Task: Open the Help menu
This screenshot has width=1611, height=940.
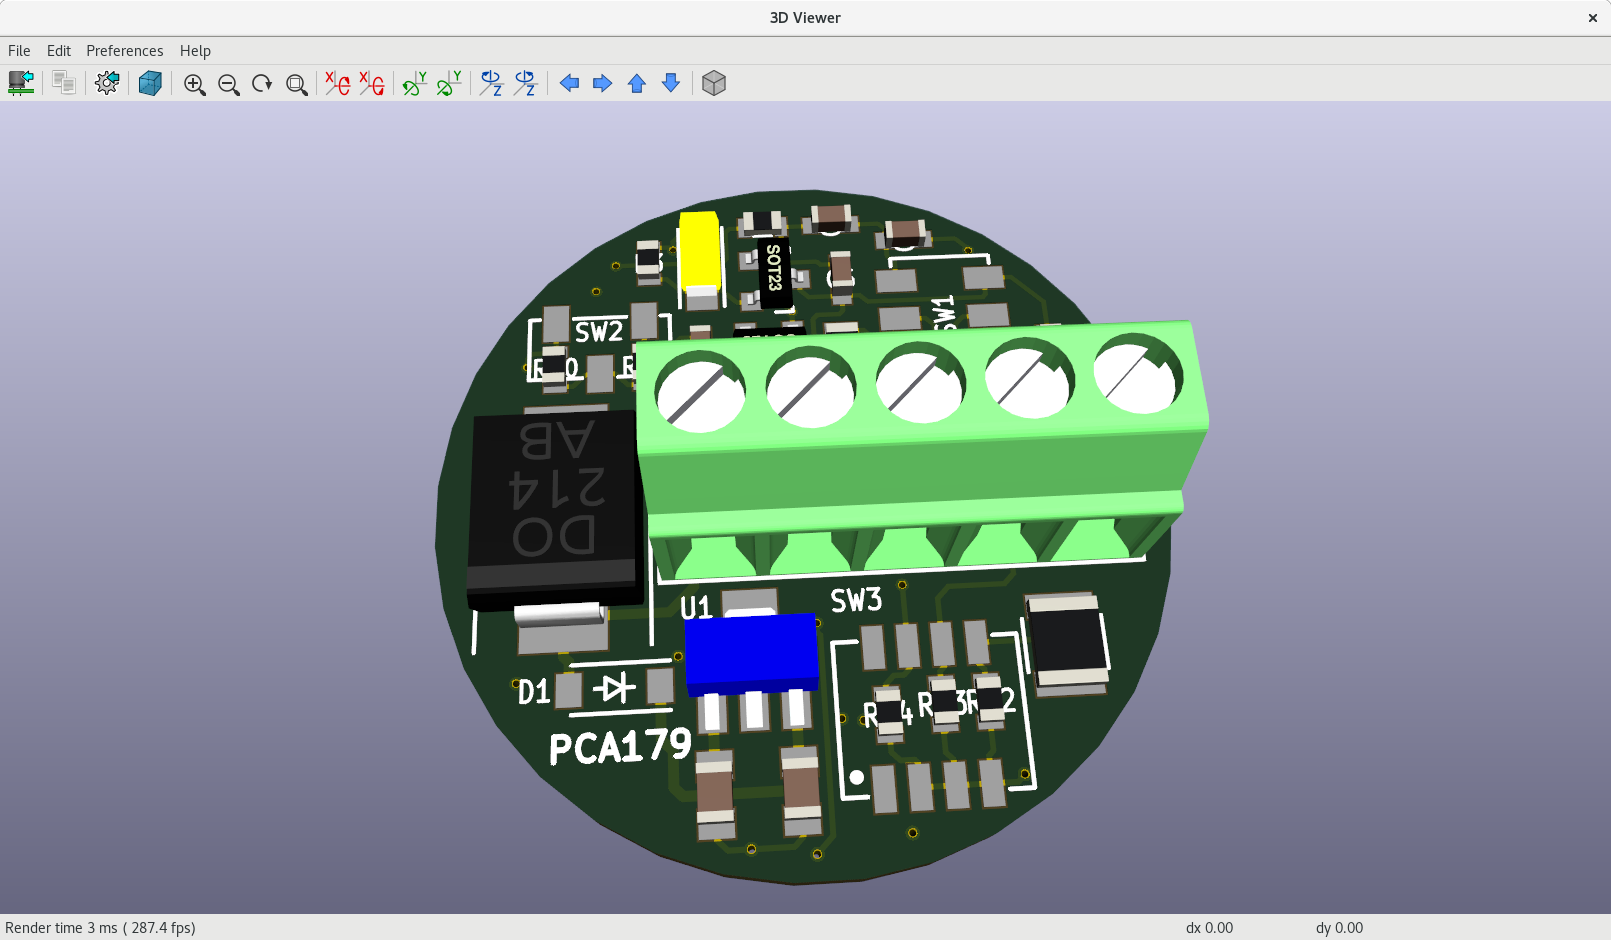Action: point(195,51)
